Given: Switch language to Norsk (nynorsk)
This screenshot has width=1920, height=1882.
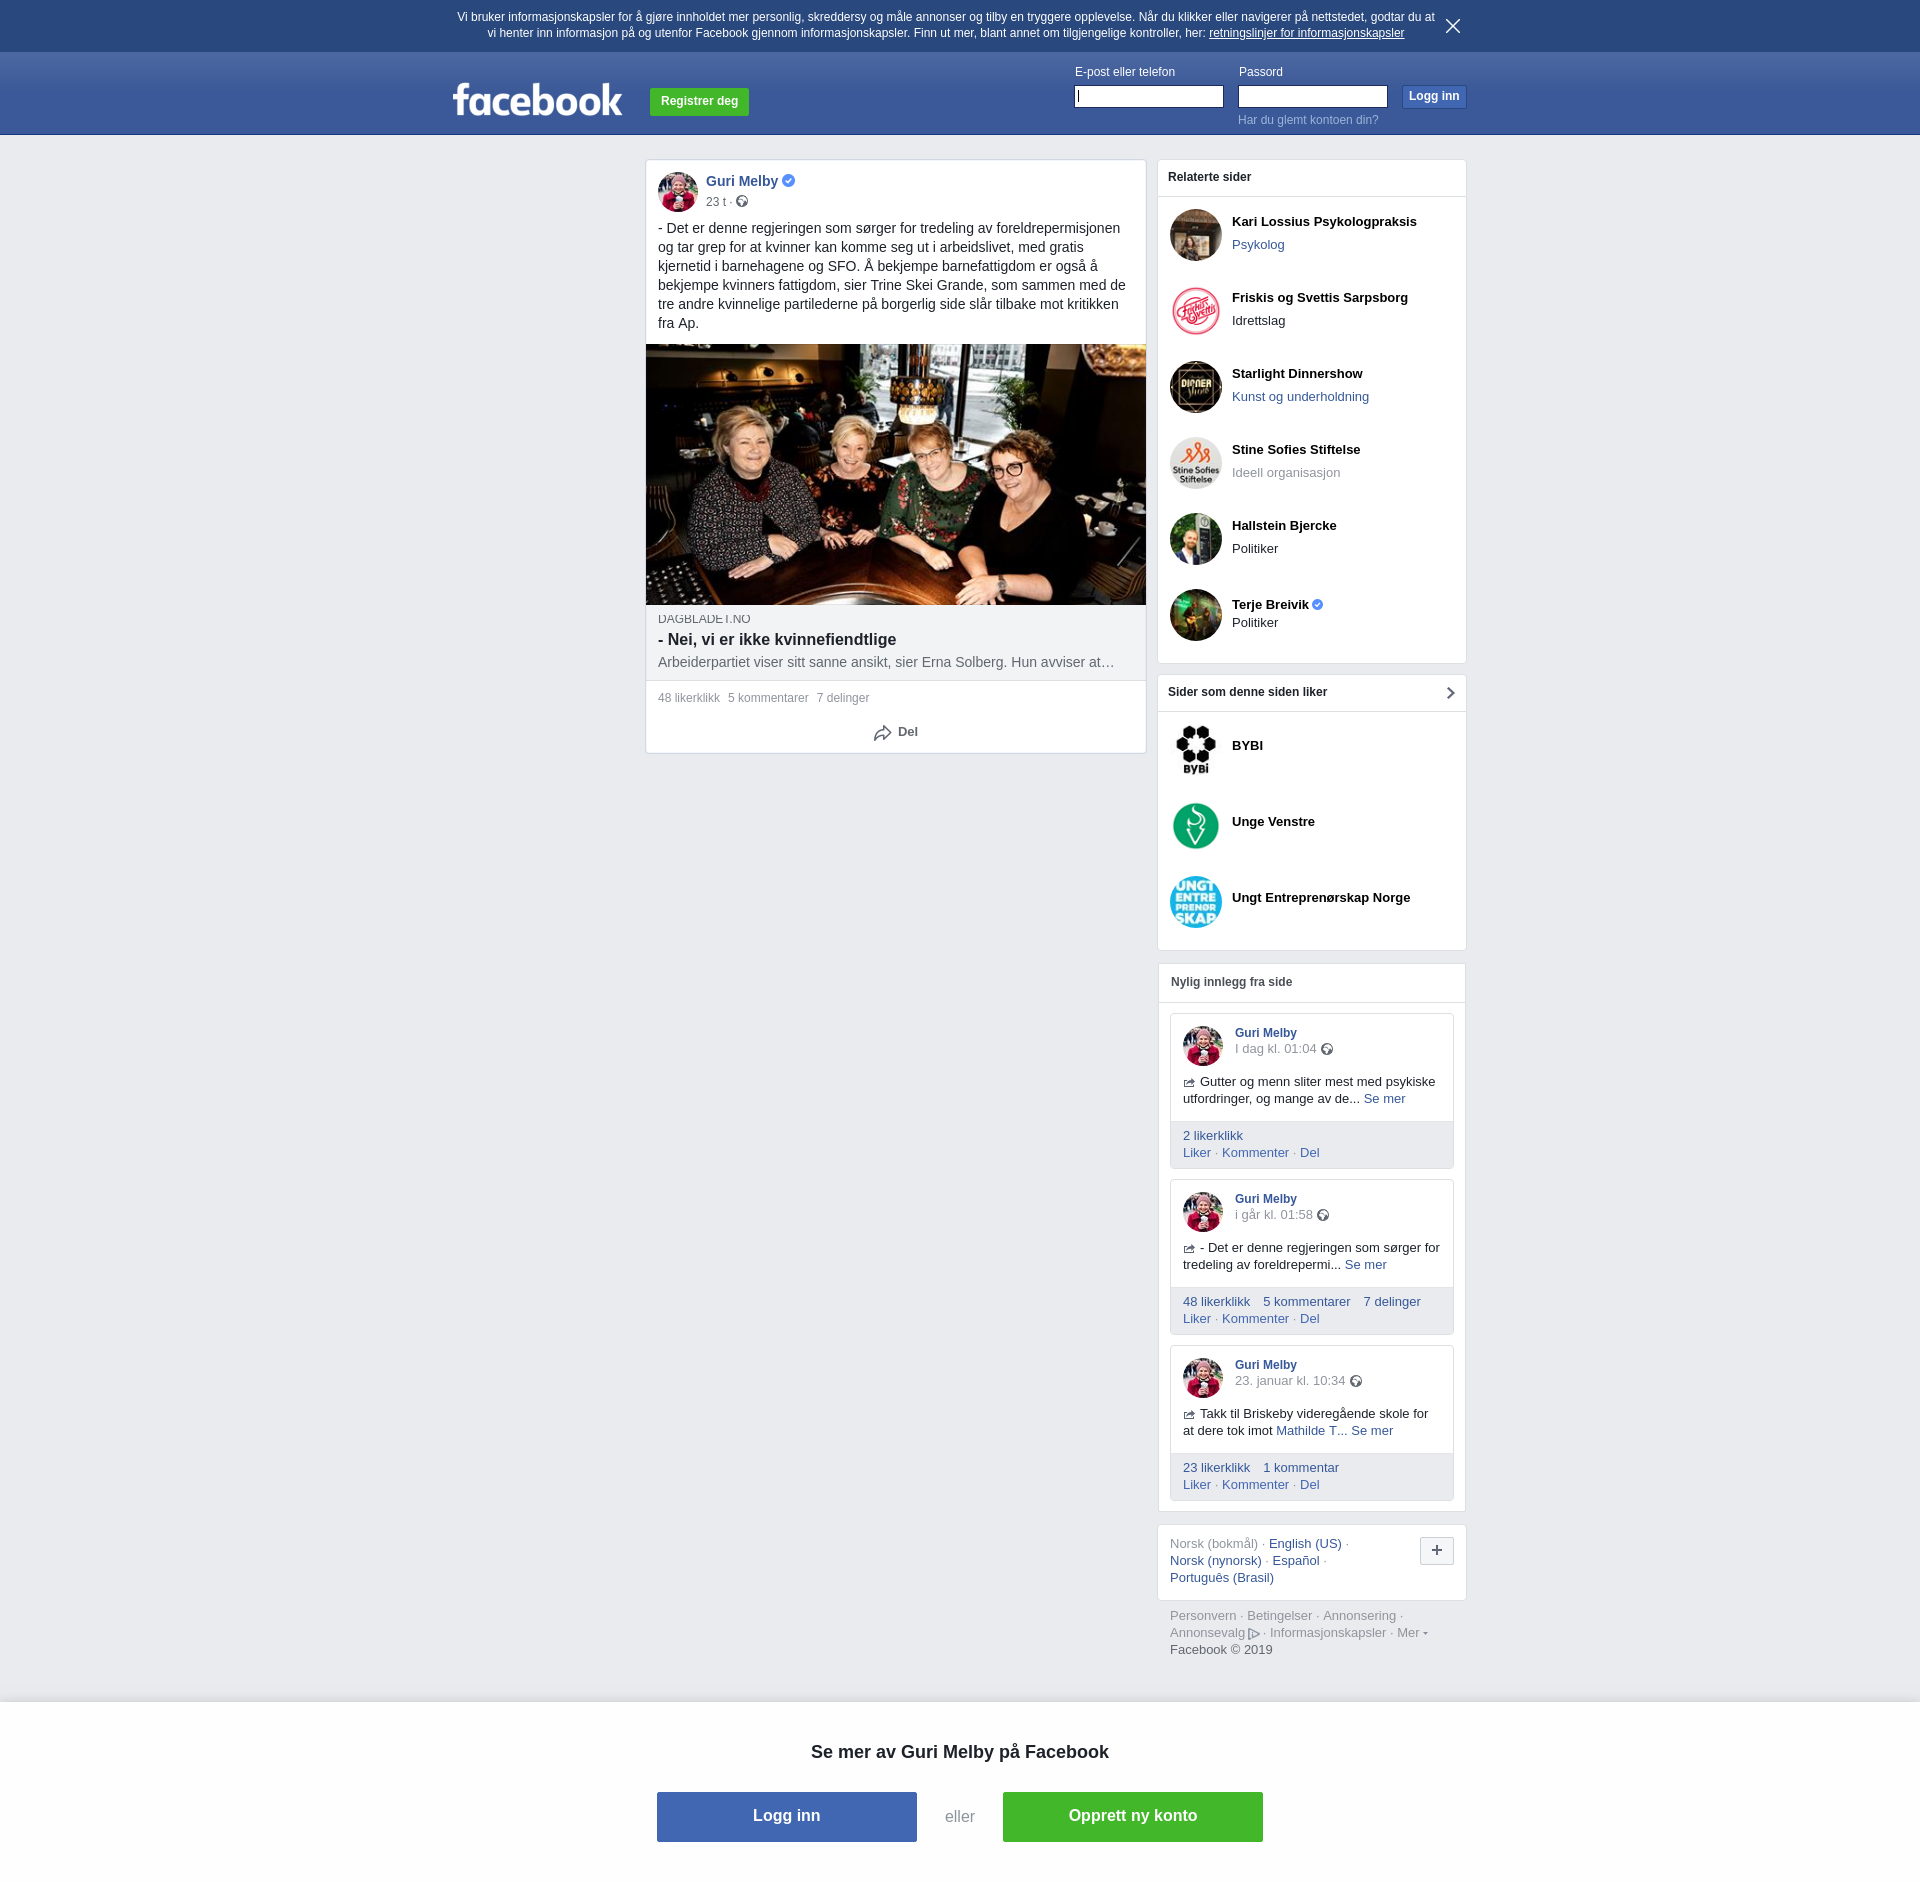Looking at the screenshot, I should coord(1216,1561).
